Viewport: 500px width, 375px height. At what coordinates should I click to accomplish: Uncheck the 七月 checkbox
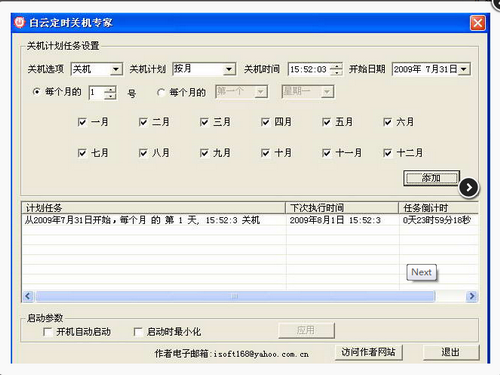[x=82, y=153]
